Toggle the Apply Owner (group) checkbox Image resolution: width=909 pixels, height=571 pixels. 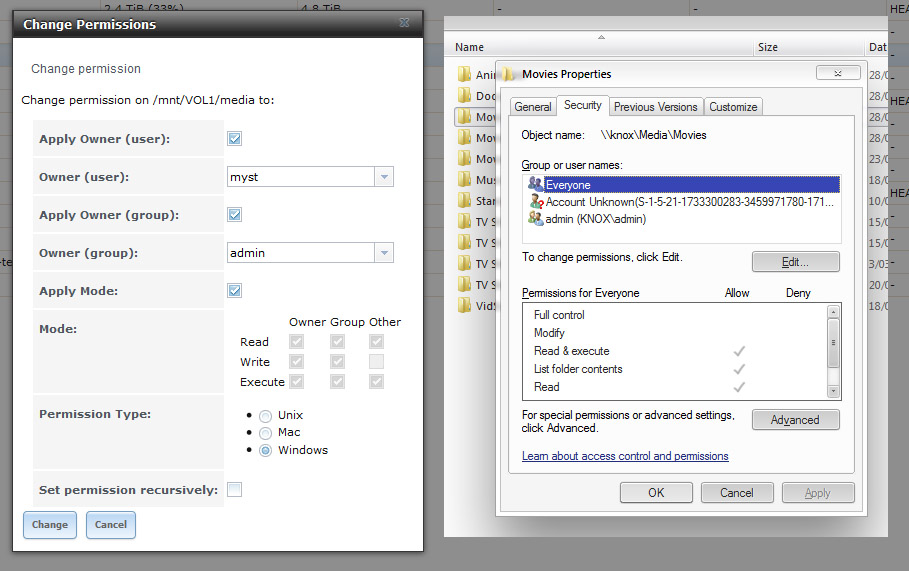235,214
